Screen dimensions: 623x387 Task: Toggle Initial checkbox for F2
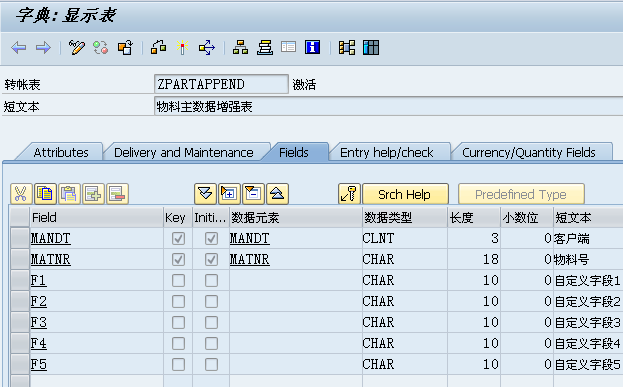click(x=211, y=302)
